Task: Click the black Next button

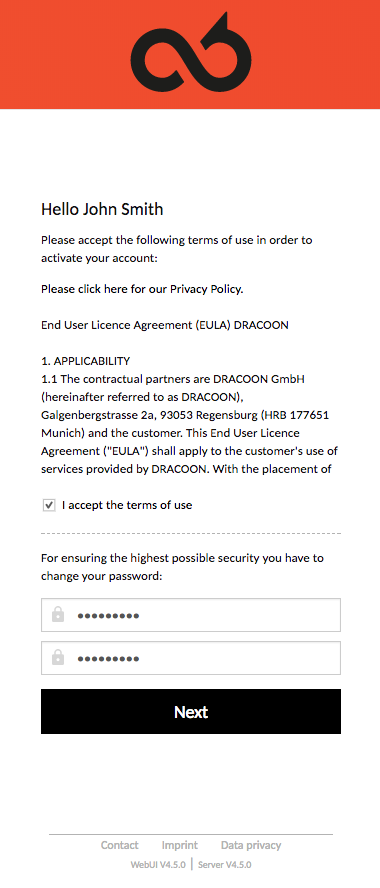Action: click(191, 711)
